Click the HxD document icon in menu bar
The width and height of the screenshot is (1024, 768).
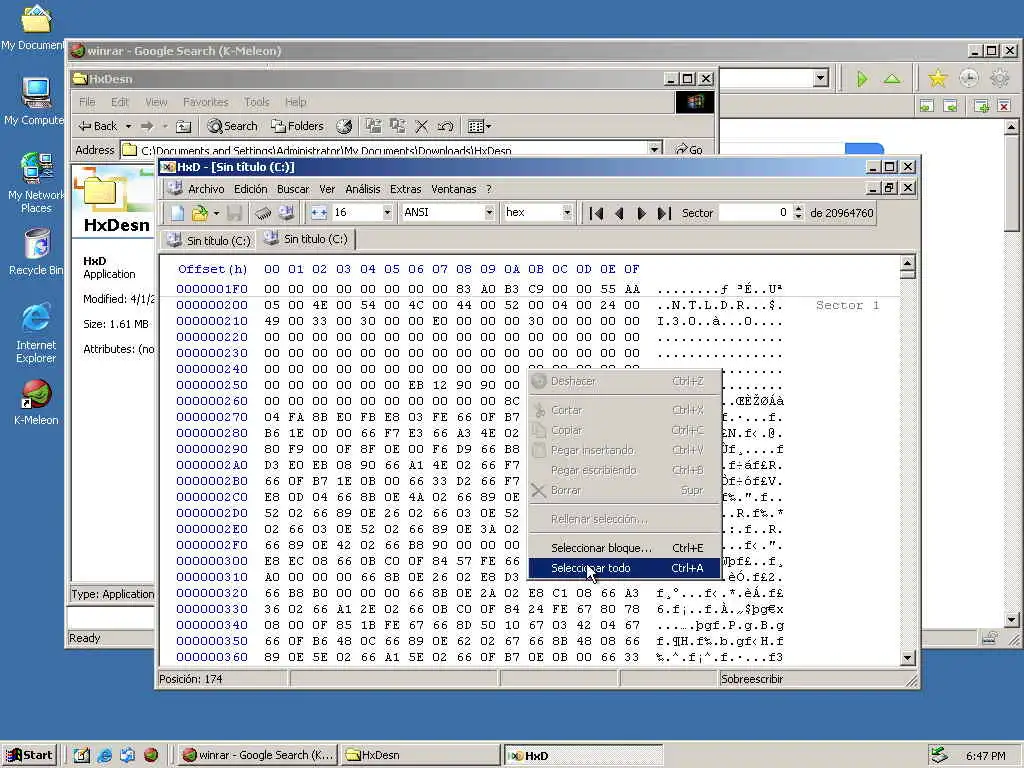(174, 189)
